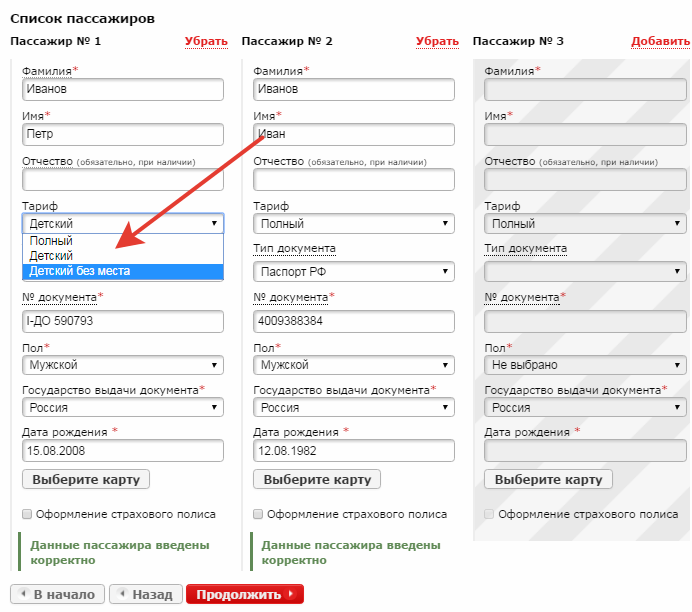This screenshot has height=612, width=692.
Task: Toggle insurance policy checkbox for passenger 3
Action: (489, 514)
